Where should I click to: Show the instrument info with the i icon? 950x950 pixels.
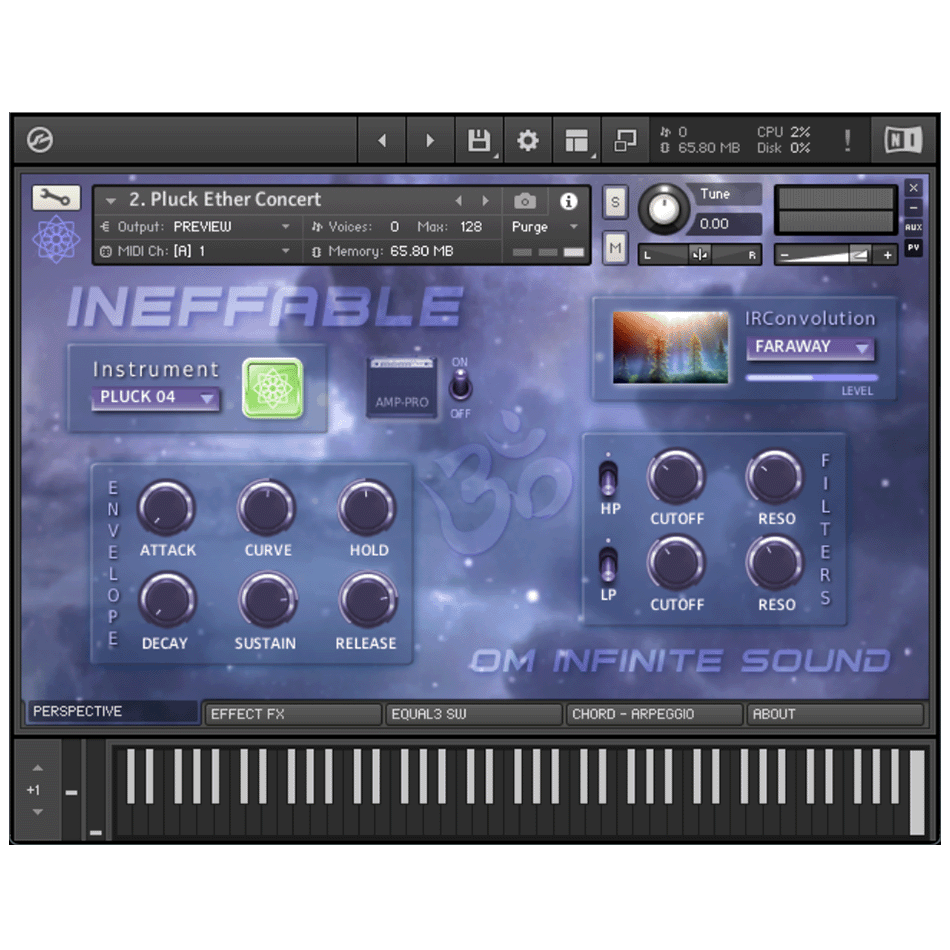point(568,201)
